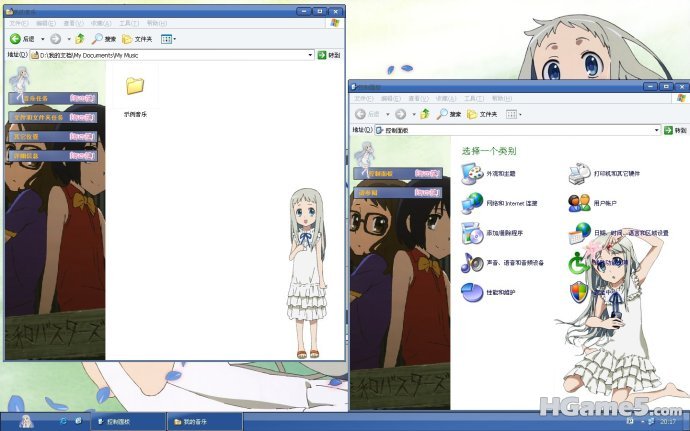Open 查看(V) menu in My Music window

[x=73, y=23]
